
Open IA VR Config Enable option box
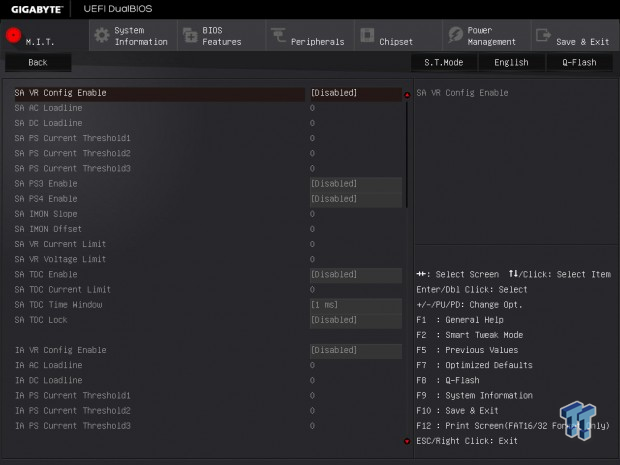click(x=356, y=350)
